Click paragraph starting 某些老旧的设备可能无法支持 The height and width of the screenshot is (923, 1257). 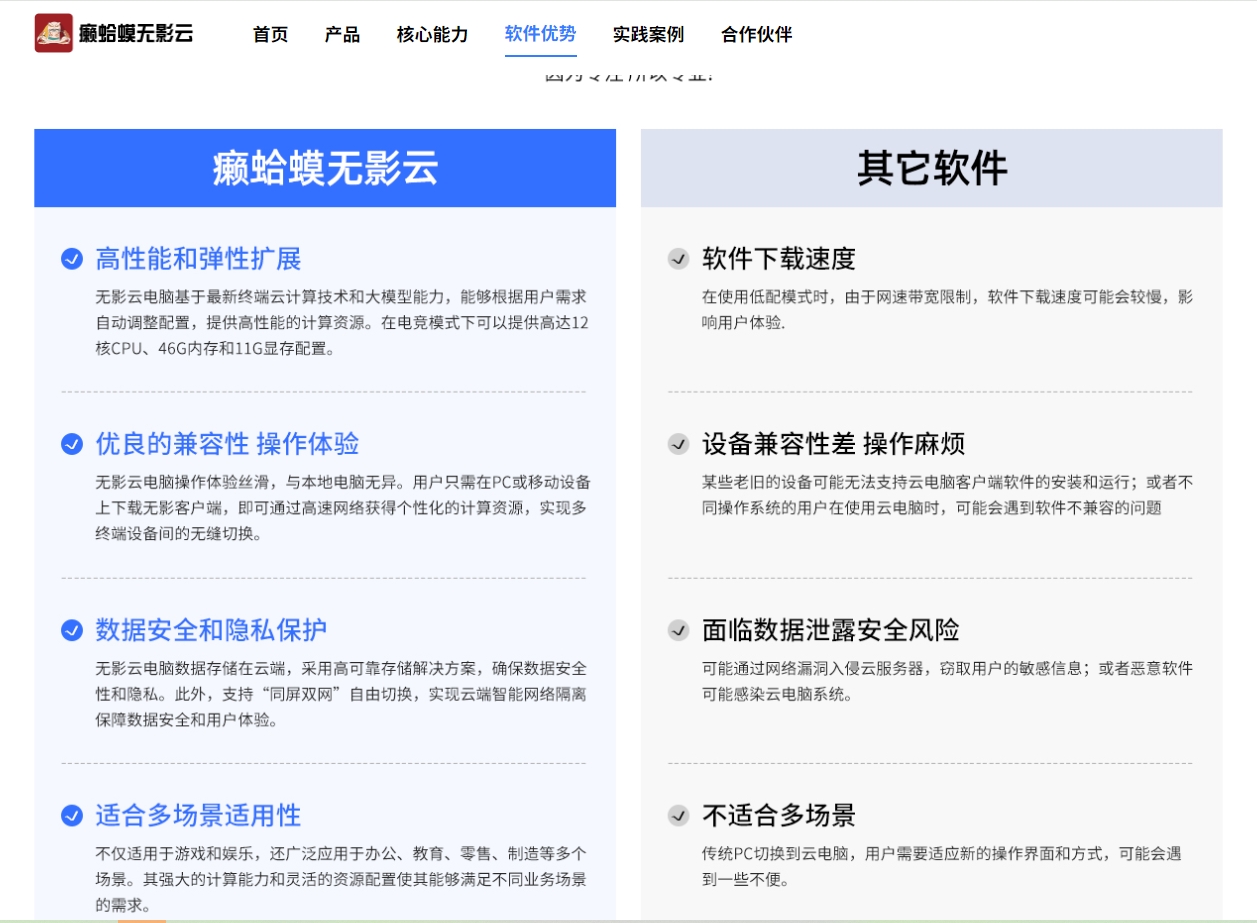[948, 495]
